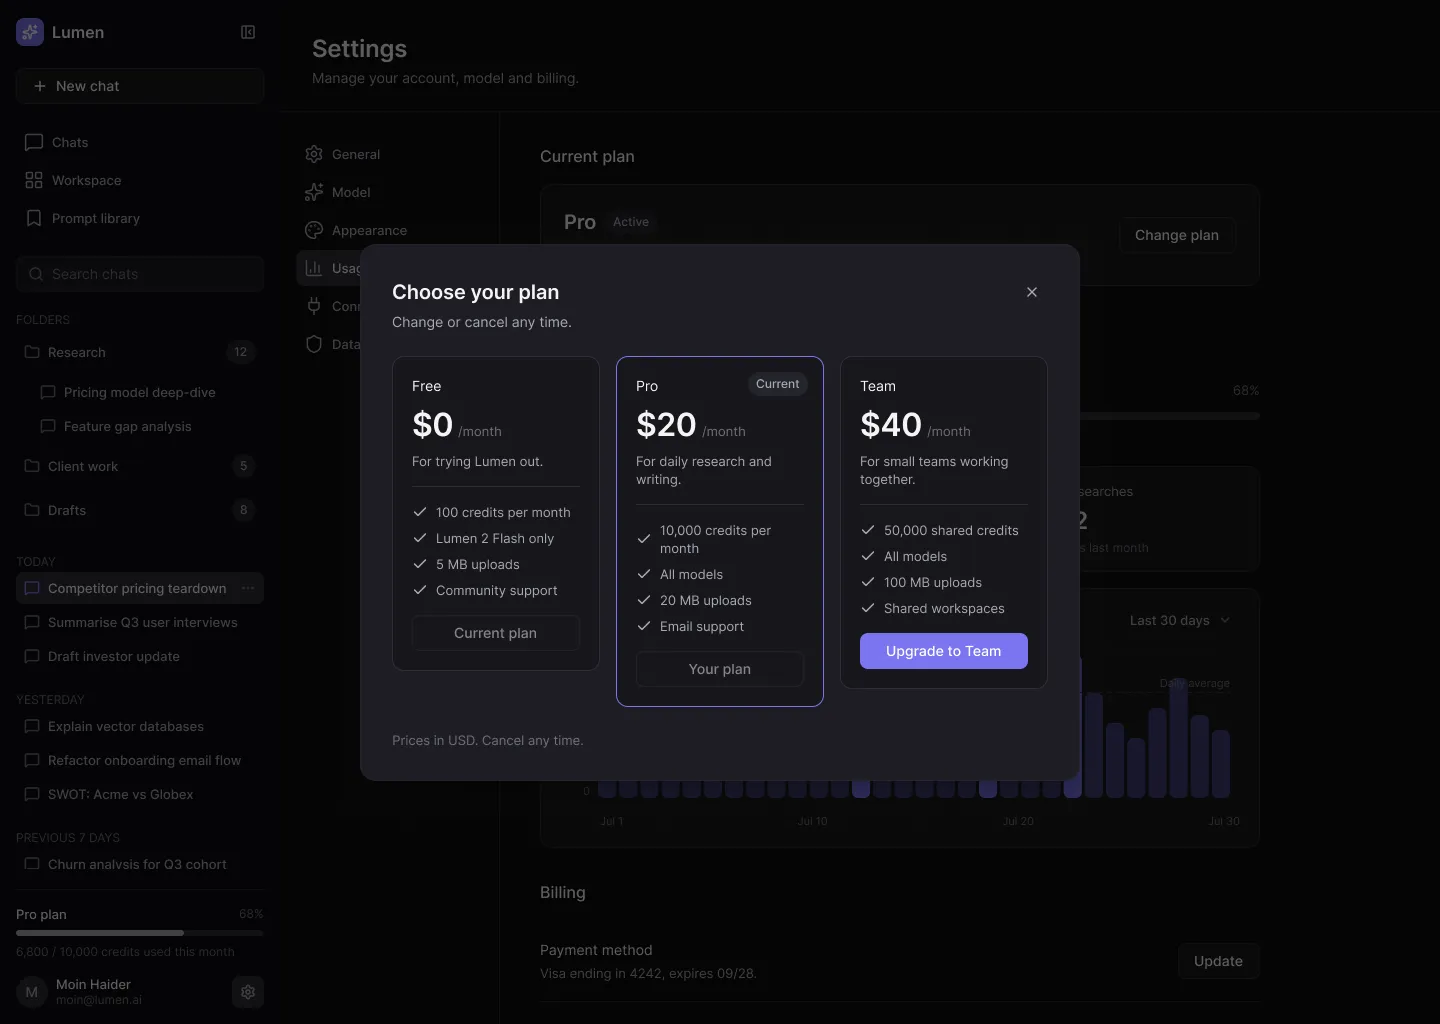This screenshot has width=1440, height=1024.
Task: Open the Workspace section
Action: click(x=140, y=180)
